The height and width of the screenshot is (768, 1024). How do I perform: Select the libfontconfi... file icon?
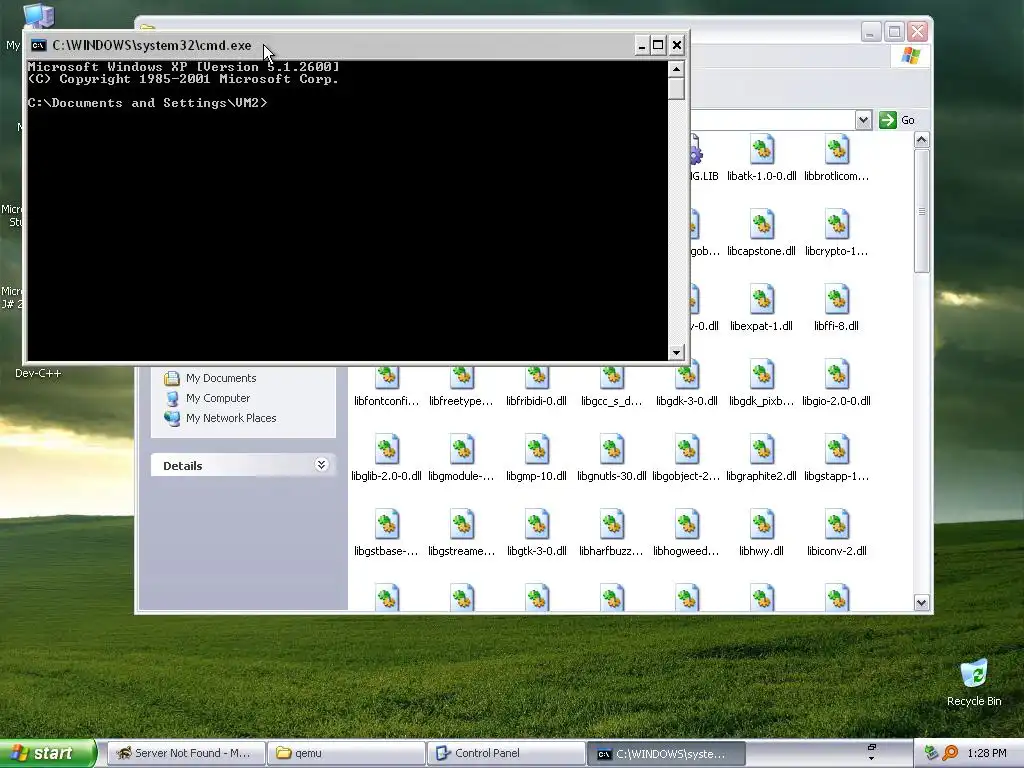387,377
